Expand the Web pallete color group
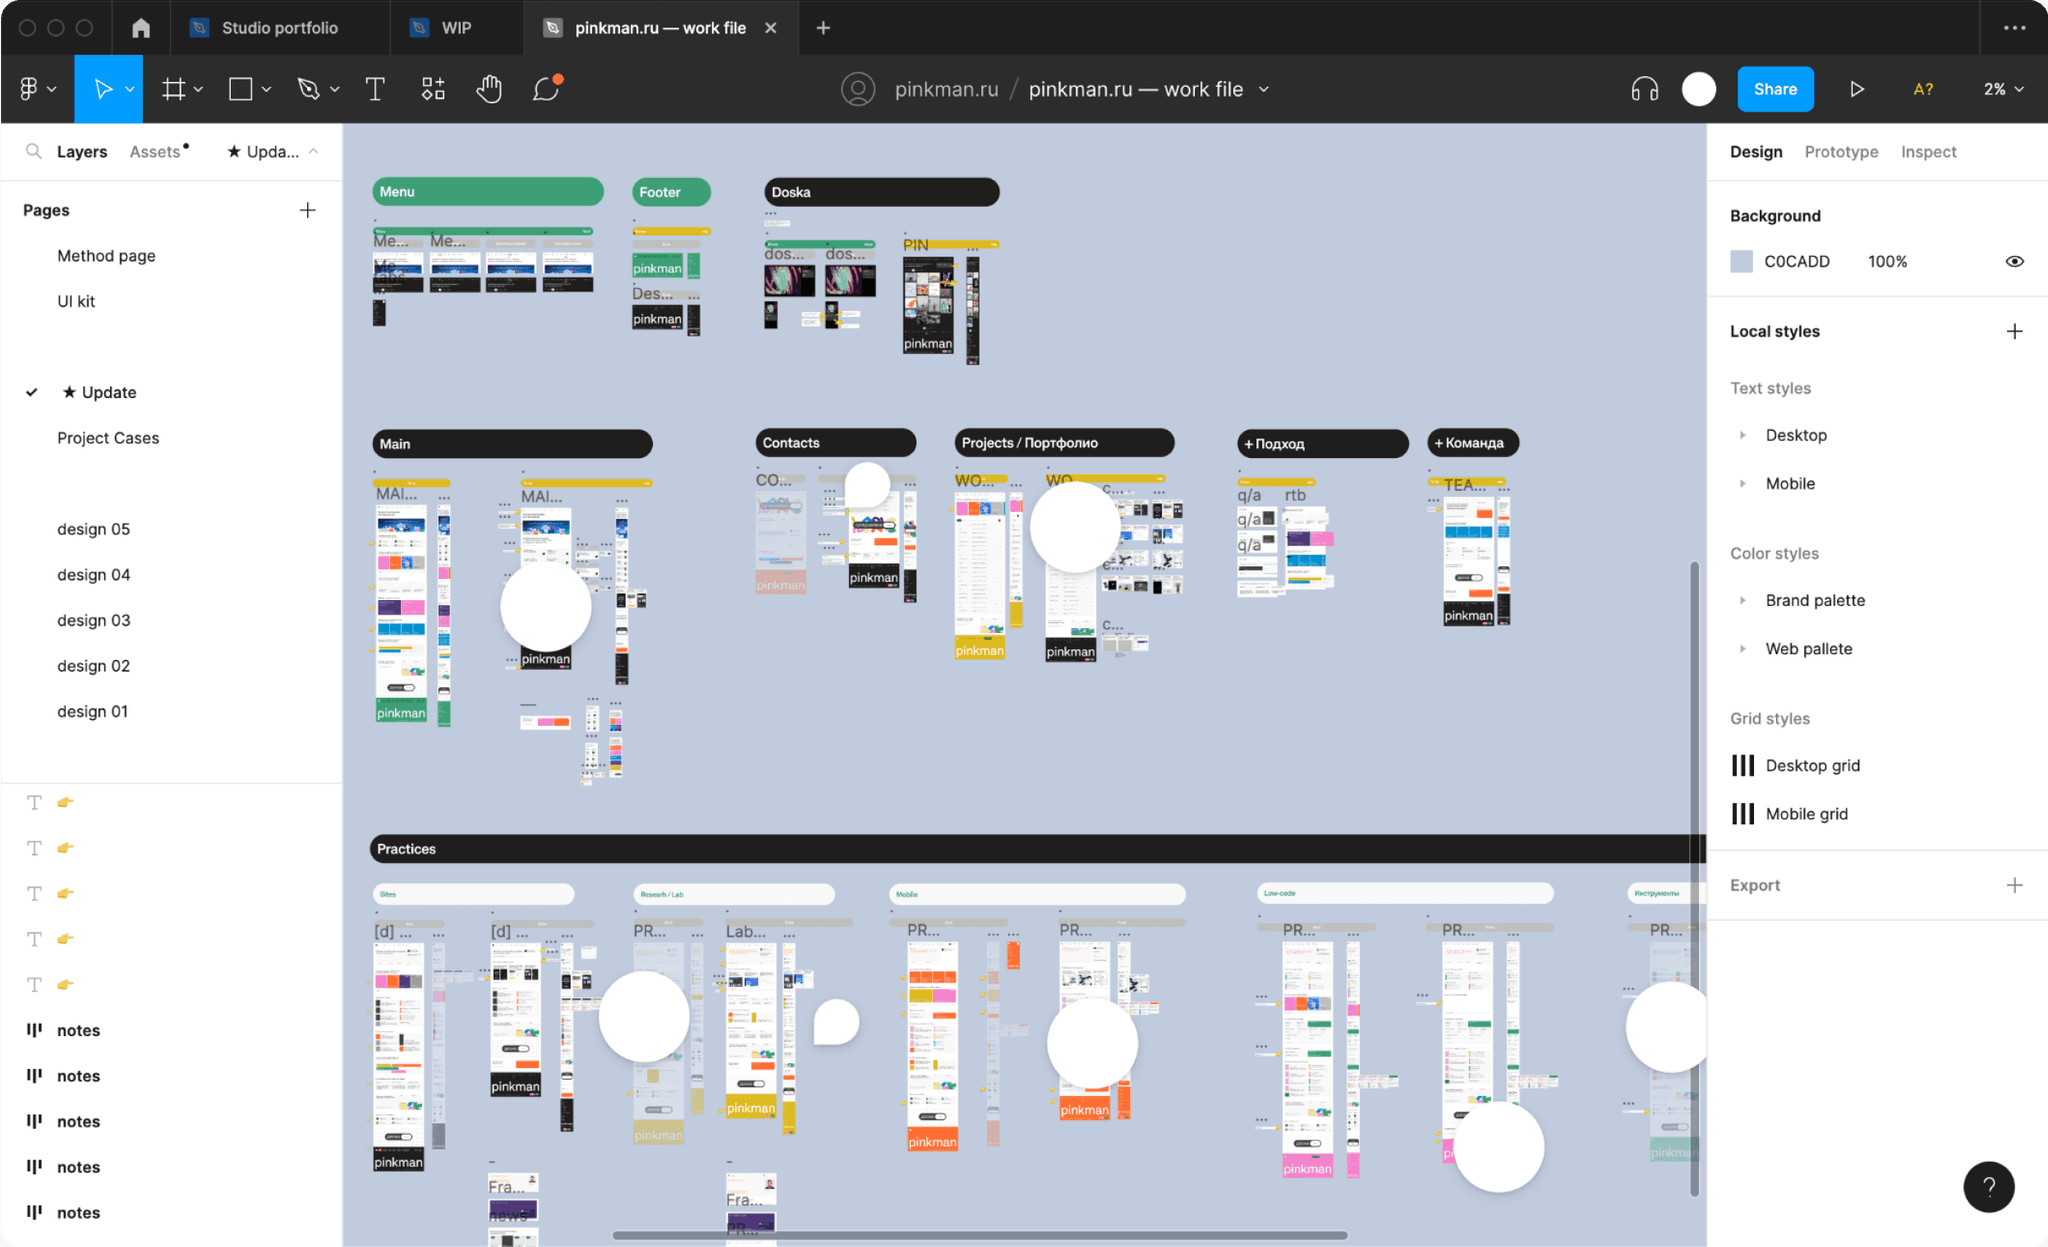Screen dimensions: 2048x1247 pos(1743,648)
